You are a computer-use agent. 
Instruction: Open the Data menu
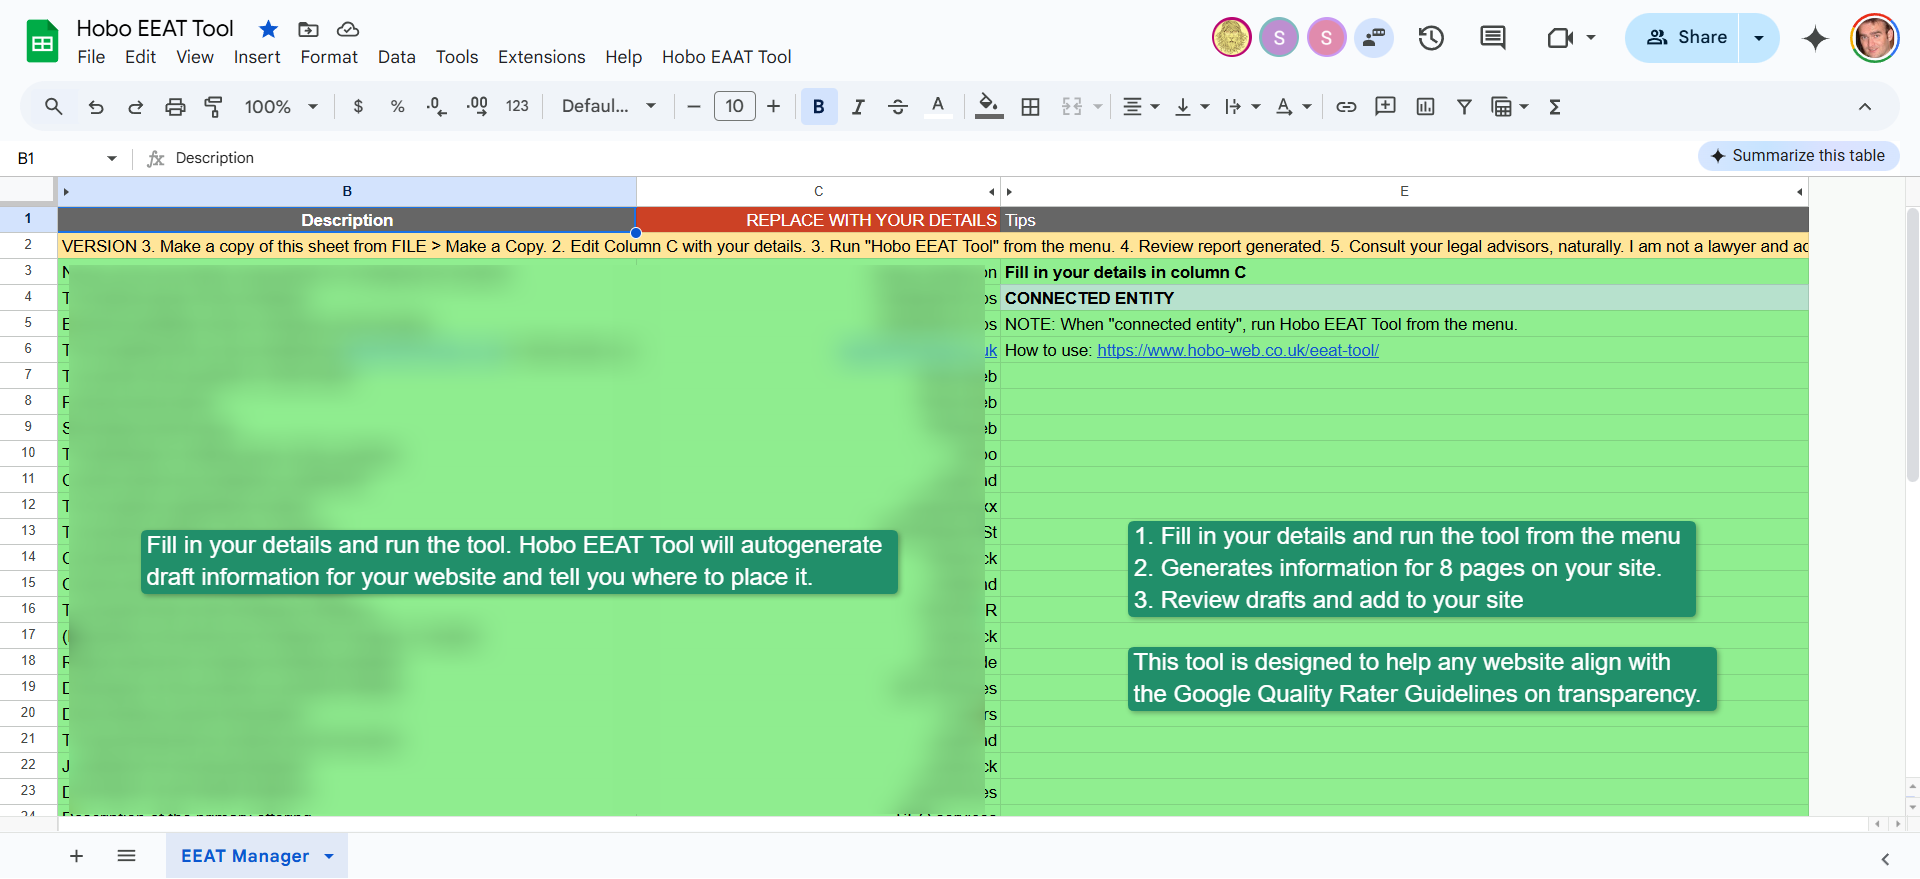pos(397,57)
